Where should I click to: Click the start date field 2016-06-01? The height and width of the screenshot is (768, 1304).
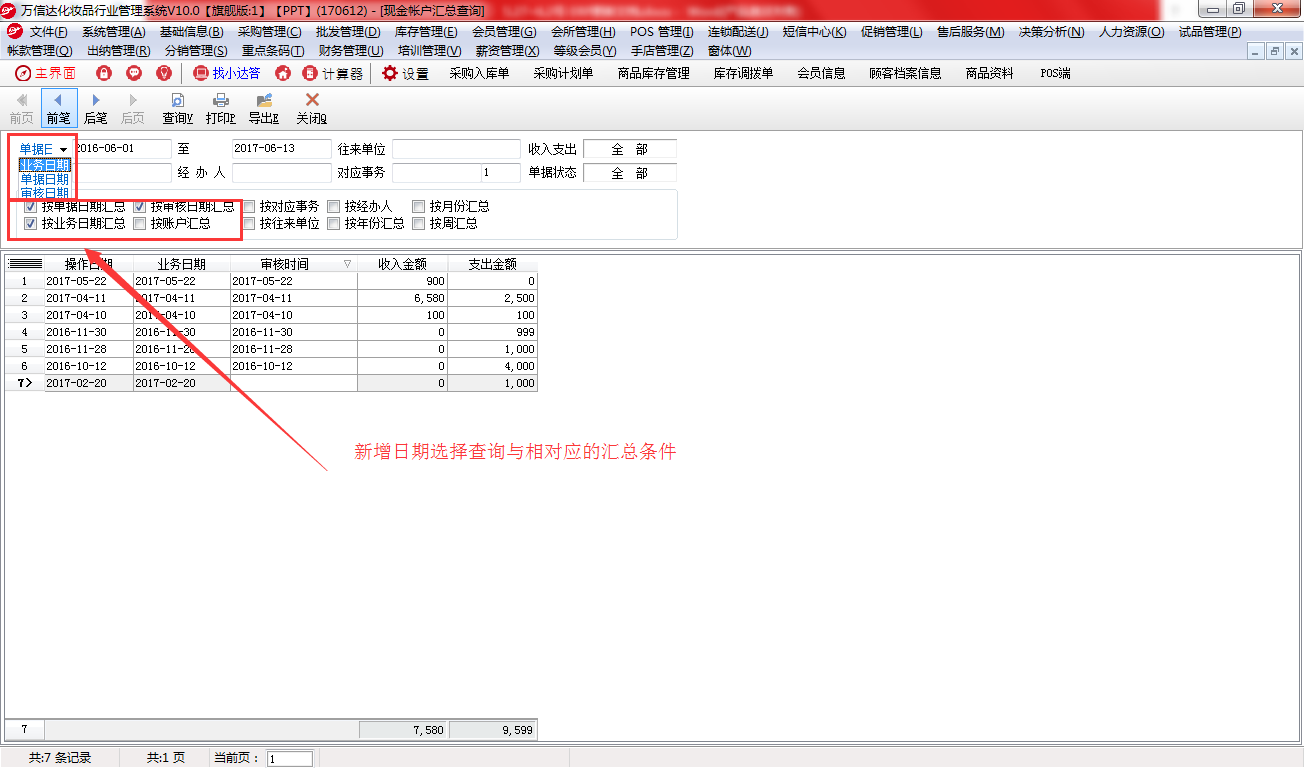coord(123,149)
